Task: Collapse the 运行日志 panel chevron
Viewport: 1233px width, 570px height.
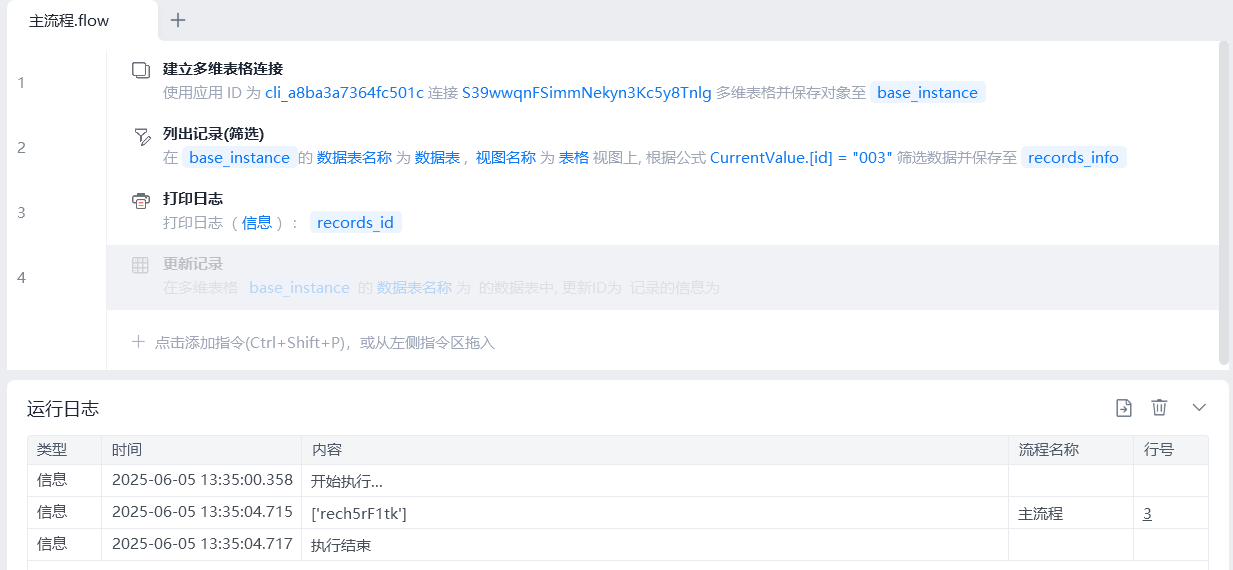Action: point(1199,407)
